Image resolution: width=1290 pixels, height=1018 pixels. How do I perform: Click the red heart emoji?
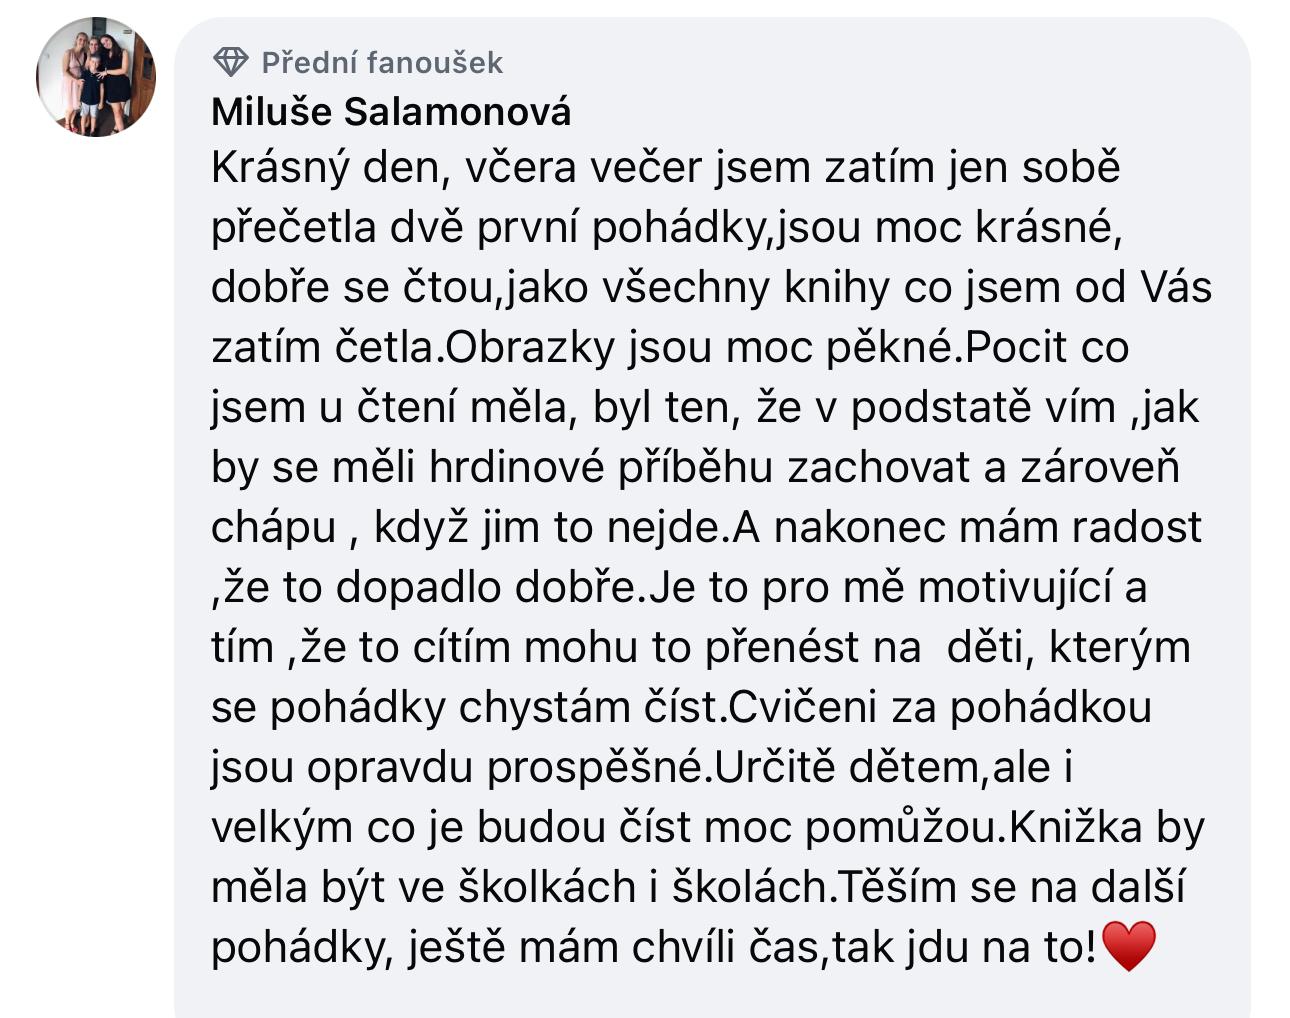[x=1127, y=946]
